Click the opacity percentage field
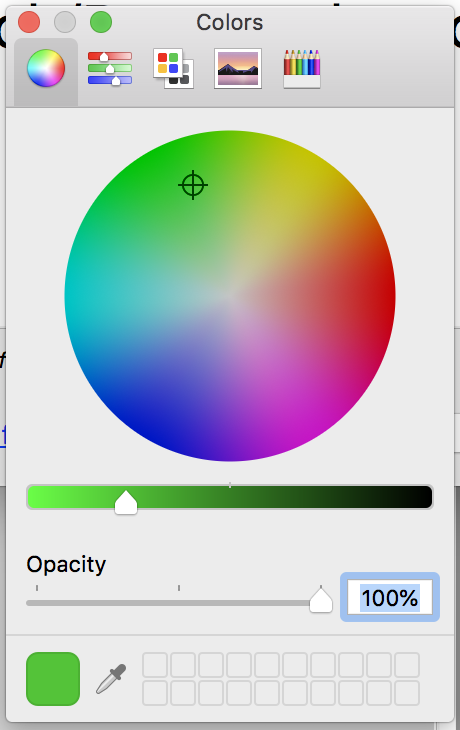The width and height of the screenshot is (460, 730). [x=390, y=597]
